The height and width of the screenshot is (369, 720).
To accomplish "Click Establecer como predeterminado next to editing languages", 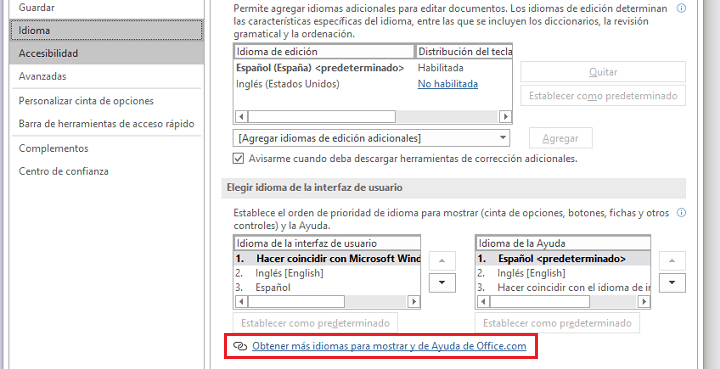I will pos(603,95).
